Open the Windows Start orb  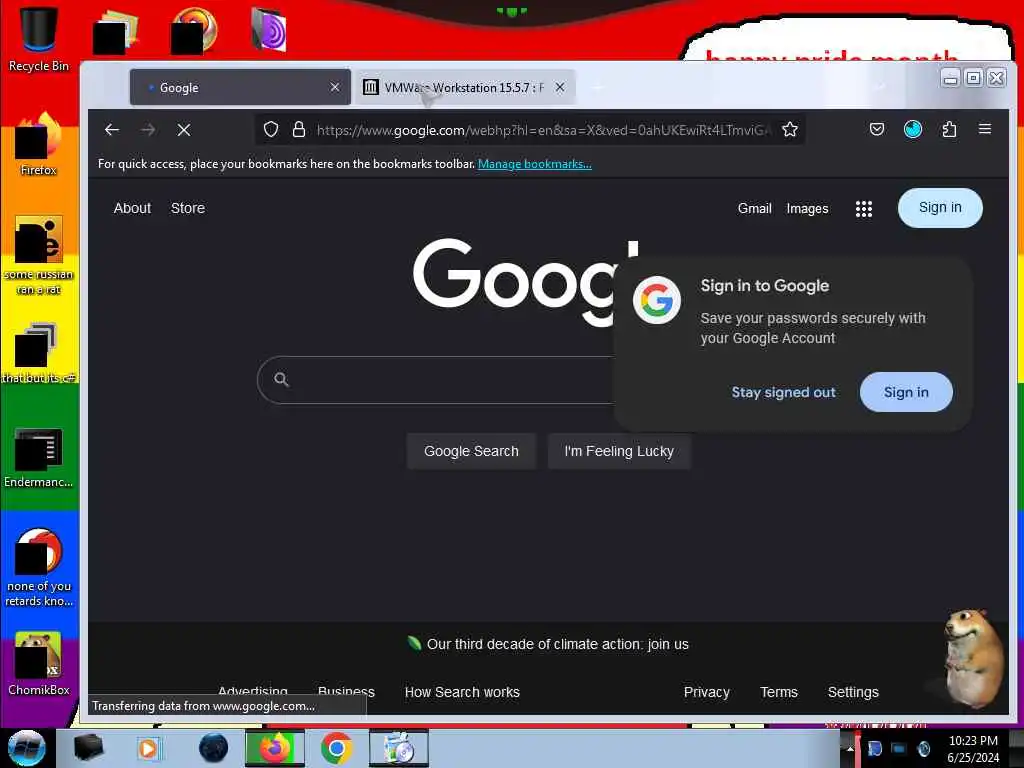click(x=27, y=748)
